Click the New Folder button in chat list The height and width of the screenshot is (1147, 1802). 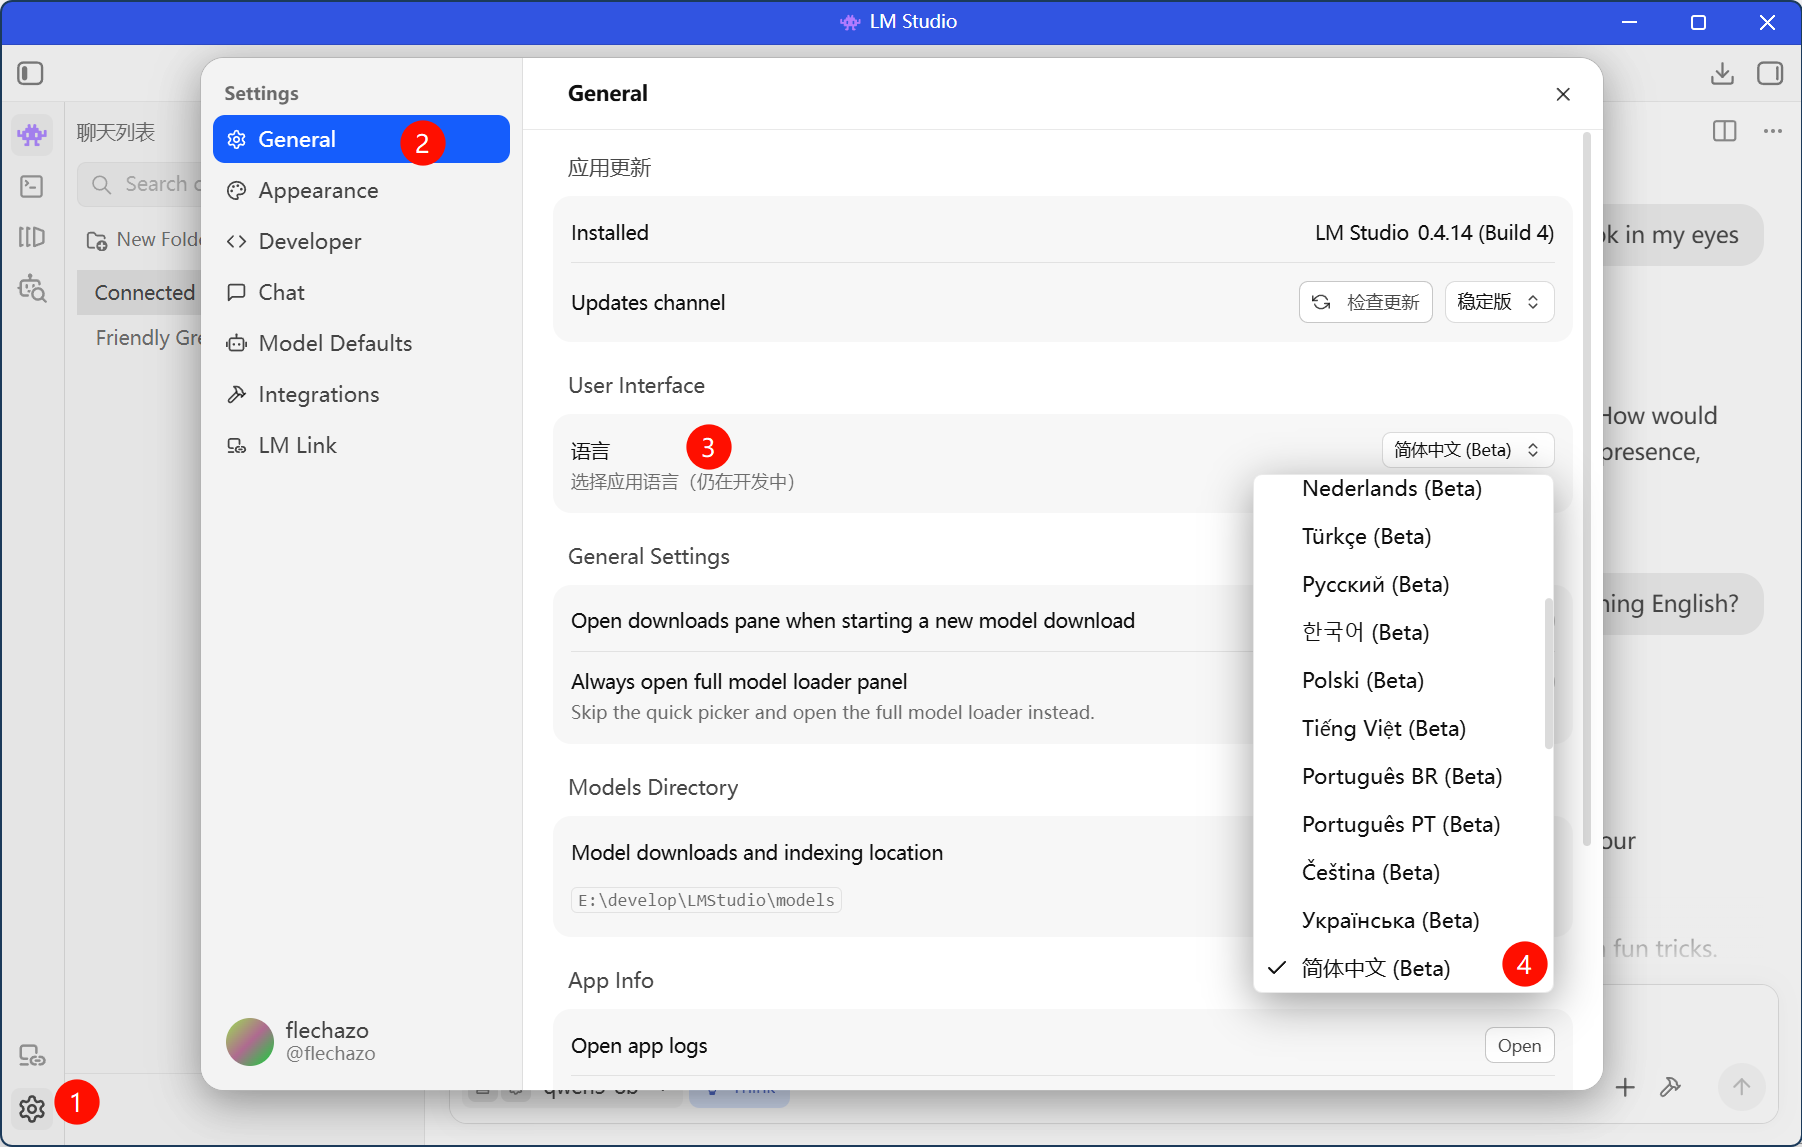click(x=142, y=240)
